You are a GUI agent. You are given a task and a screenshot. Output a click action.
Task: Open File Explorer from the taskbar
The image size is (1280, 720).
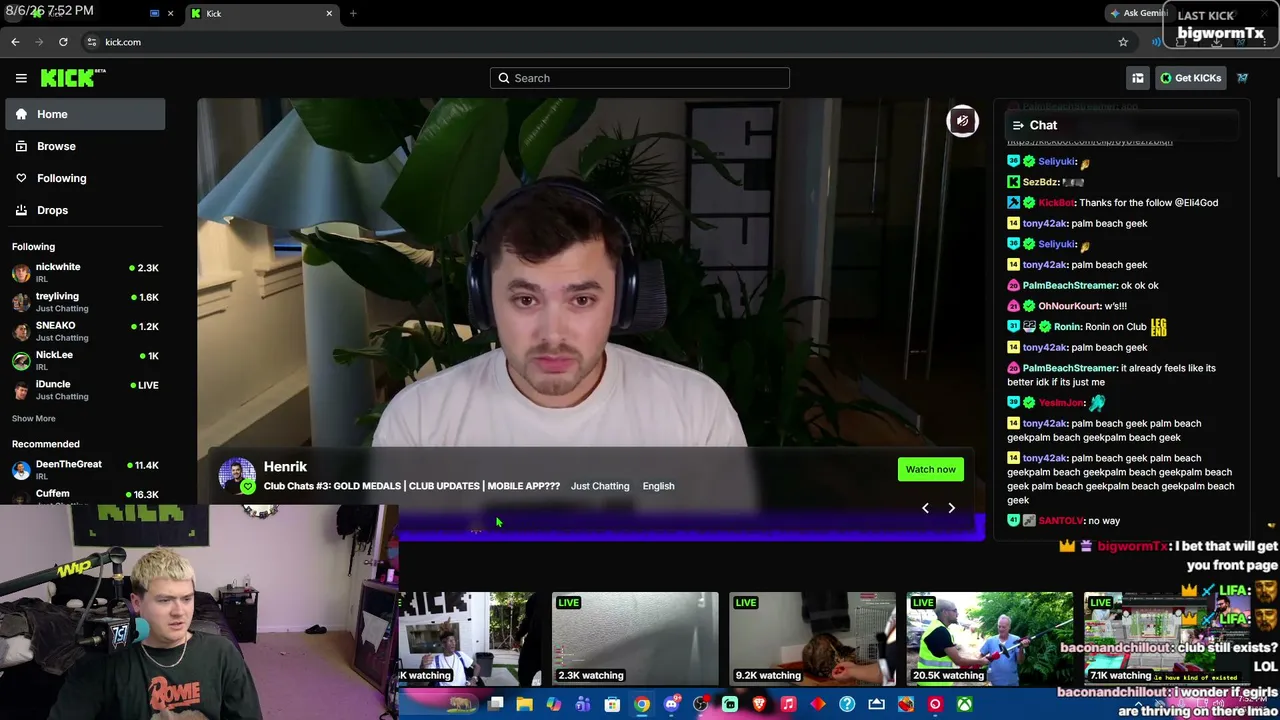click(524, 704)
